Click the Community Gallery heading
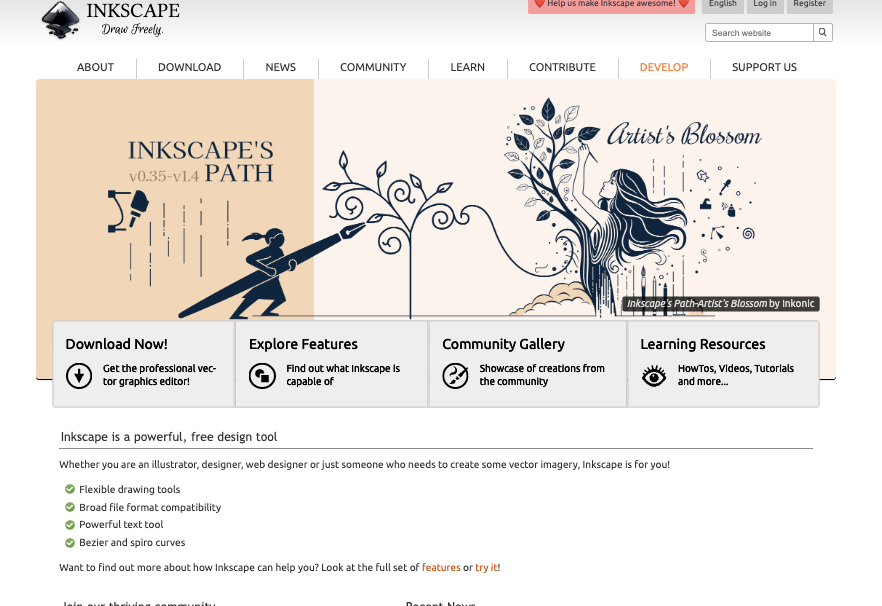This screenshot has height=606, width=882. (503, 344)
